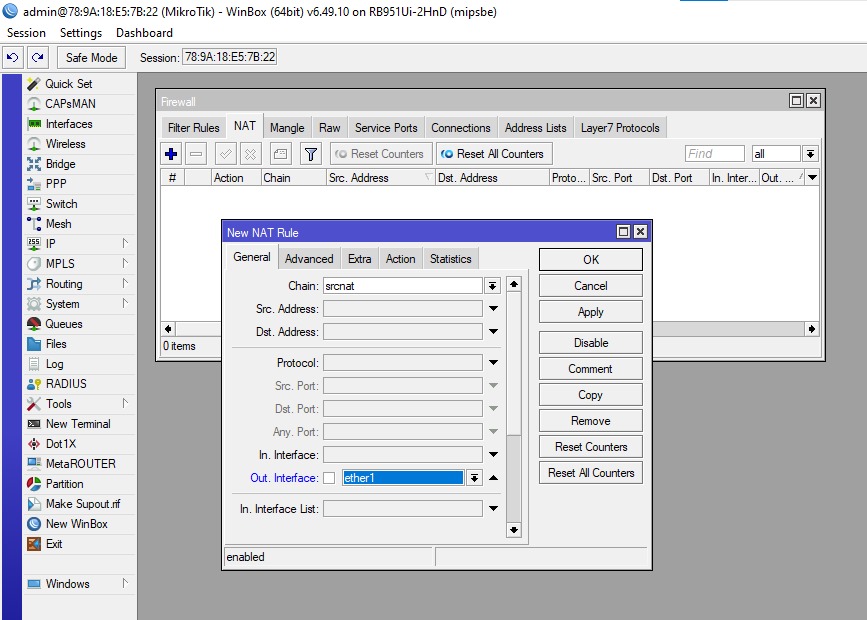The height and width of the screenshot is (620, 867).
Task: Click the Comment button
Action: (591, 369)
